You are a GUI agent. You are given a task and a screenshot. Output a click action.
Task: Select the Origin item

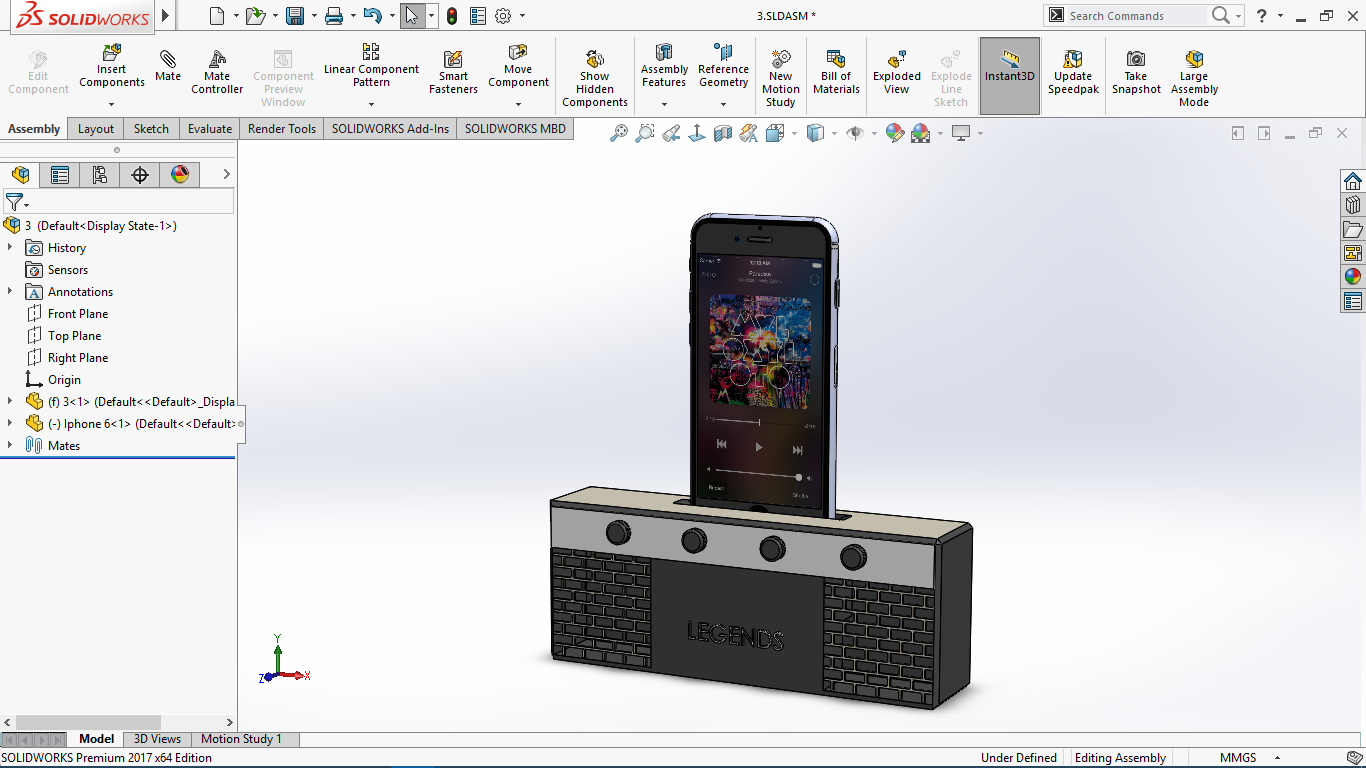pos(64,380)
